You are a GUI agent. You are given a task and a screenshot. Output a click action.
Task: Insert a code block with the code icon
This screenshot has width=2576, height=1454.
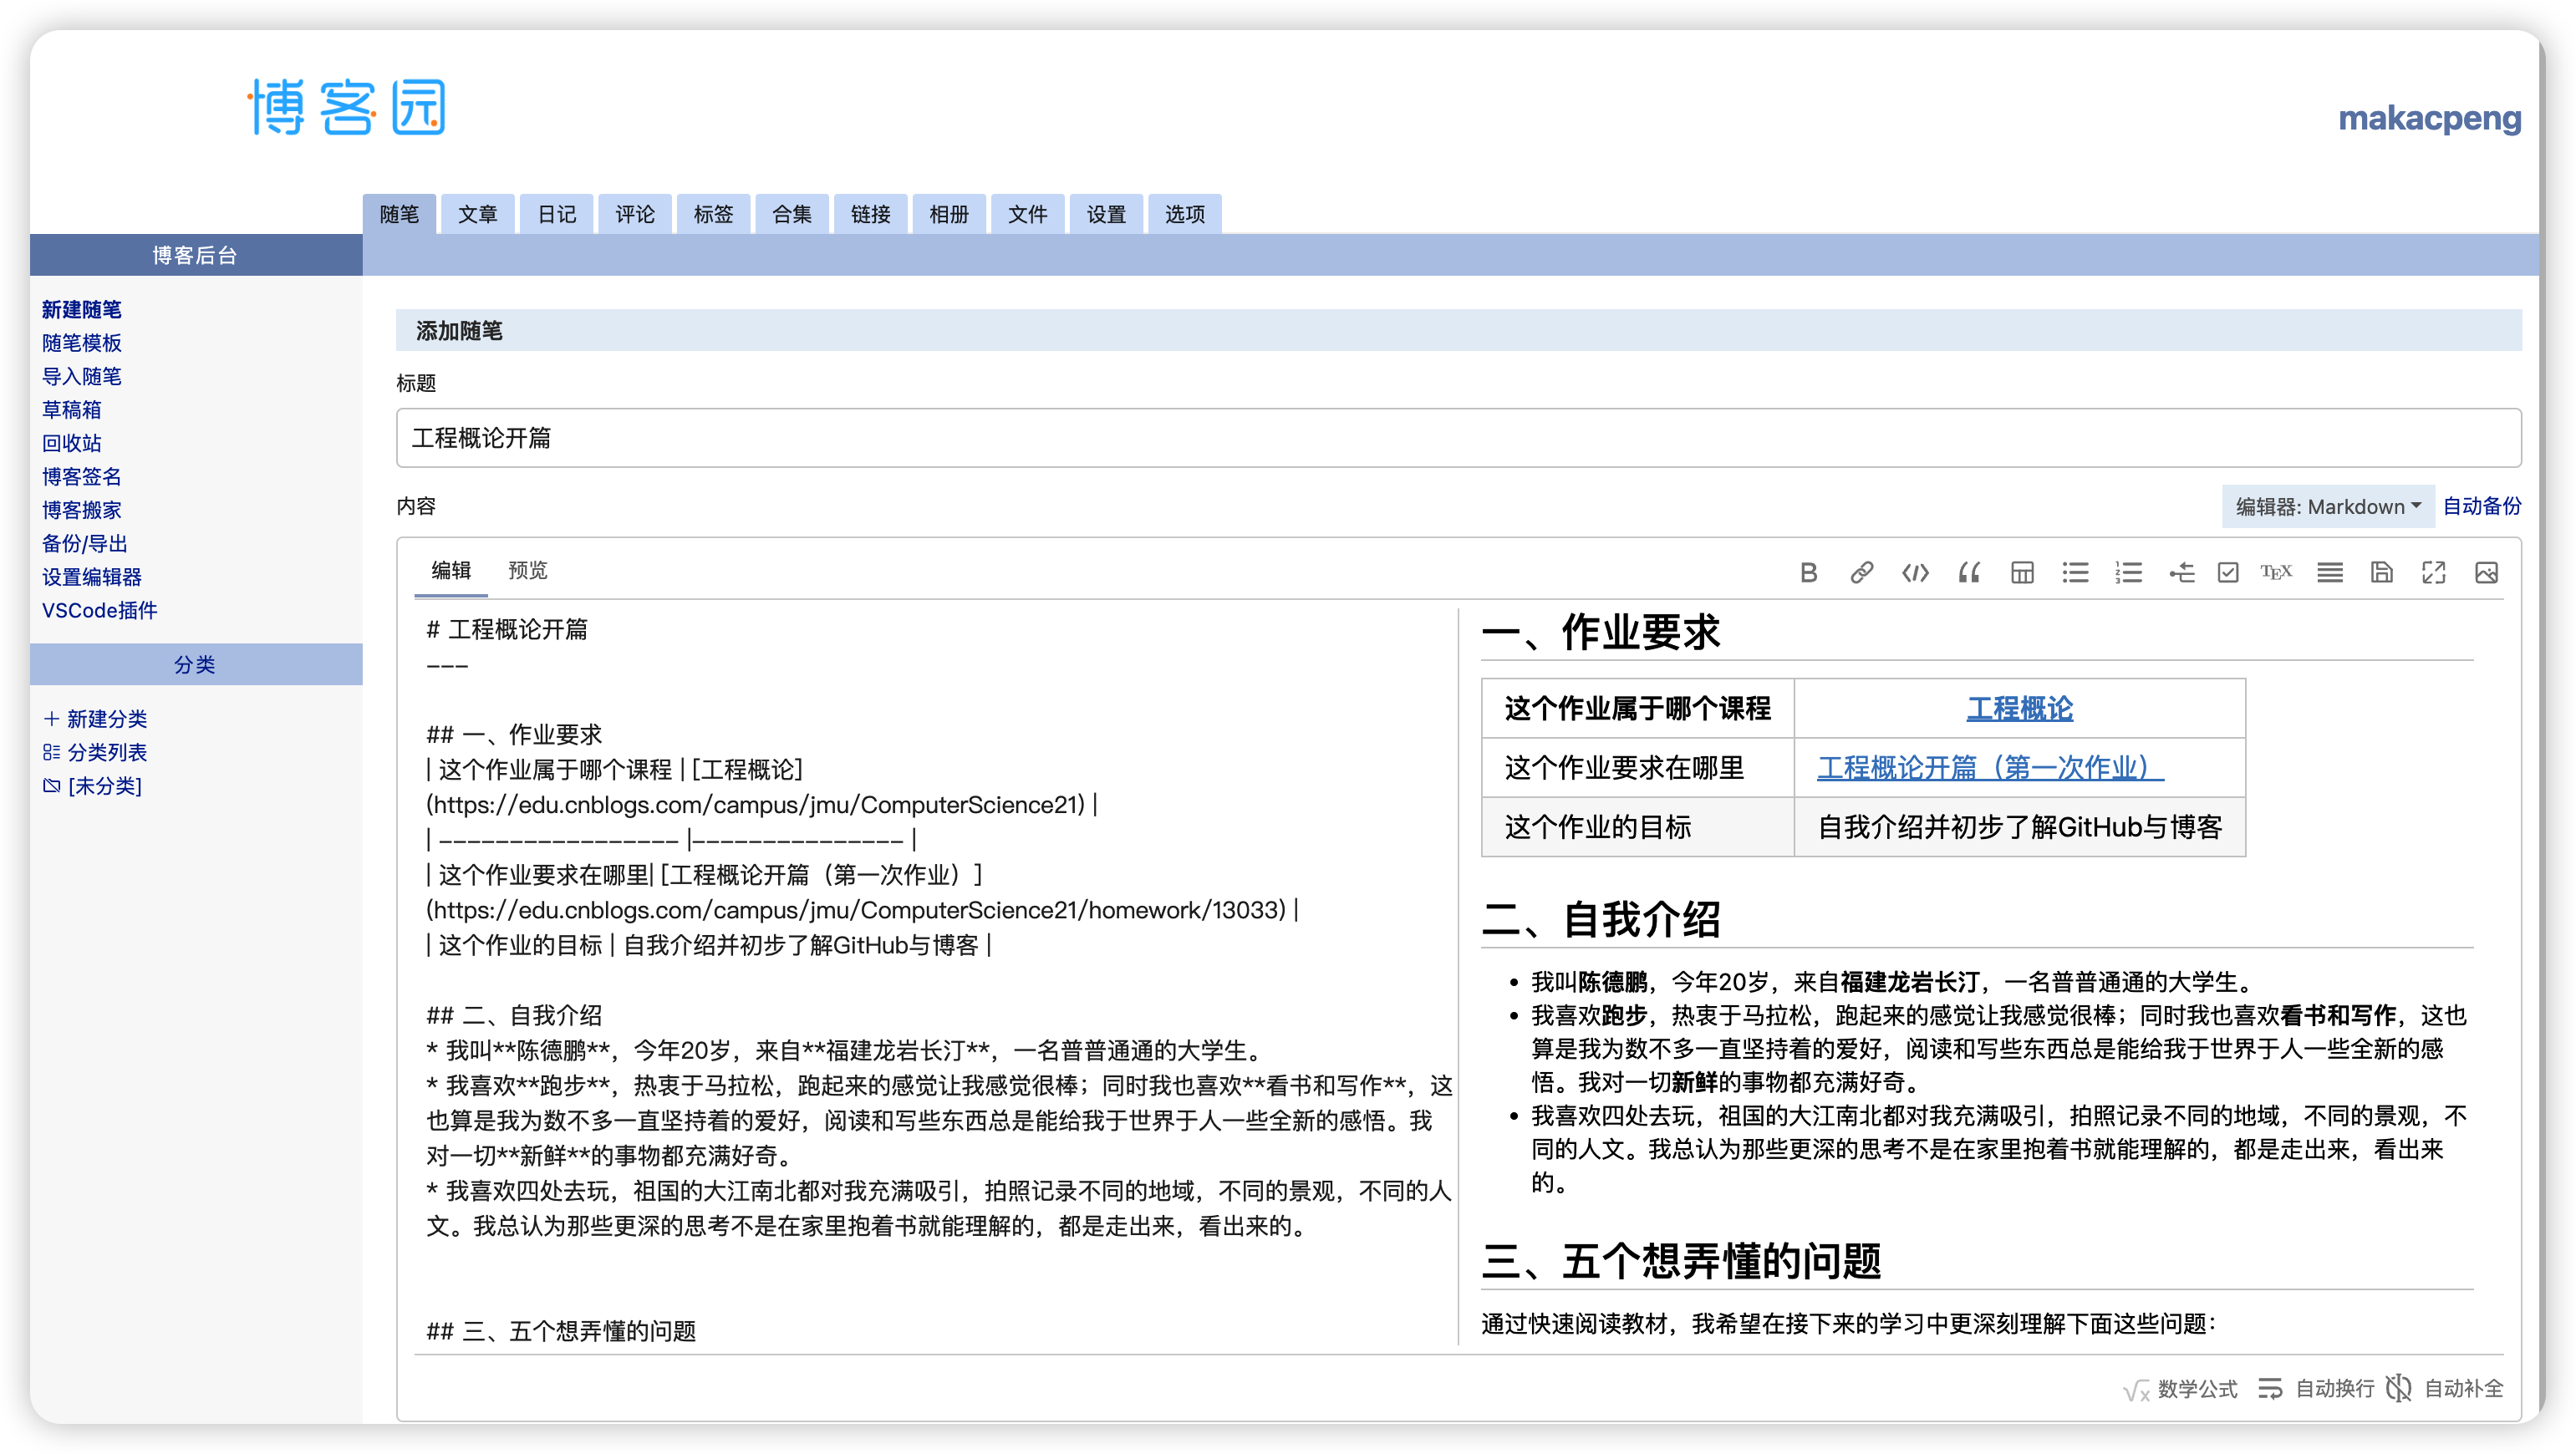(x=1915, y=572)
